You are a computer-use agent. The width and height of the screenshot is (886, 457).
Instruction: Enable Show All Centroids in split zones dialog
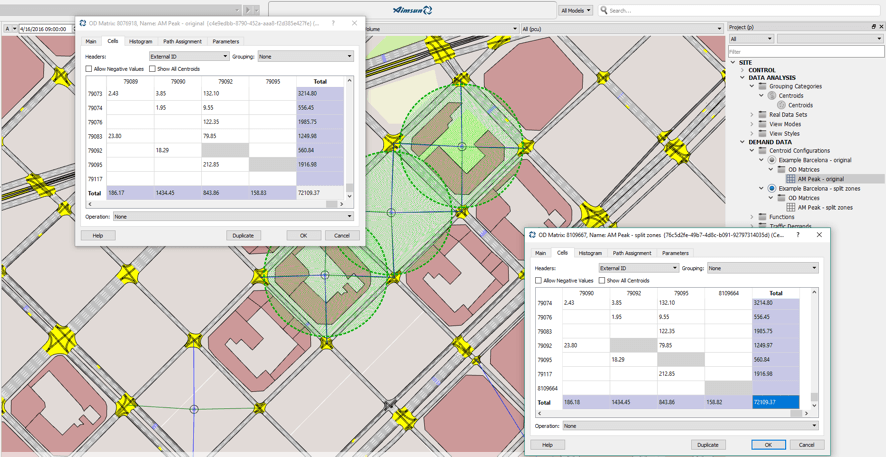[602, 280]
